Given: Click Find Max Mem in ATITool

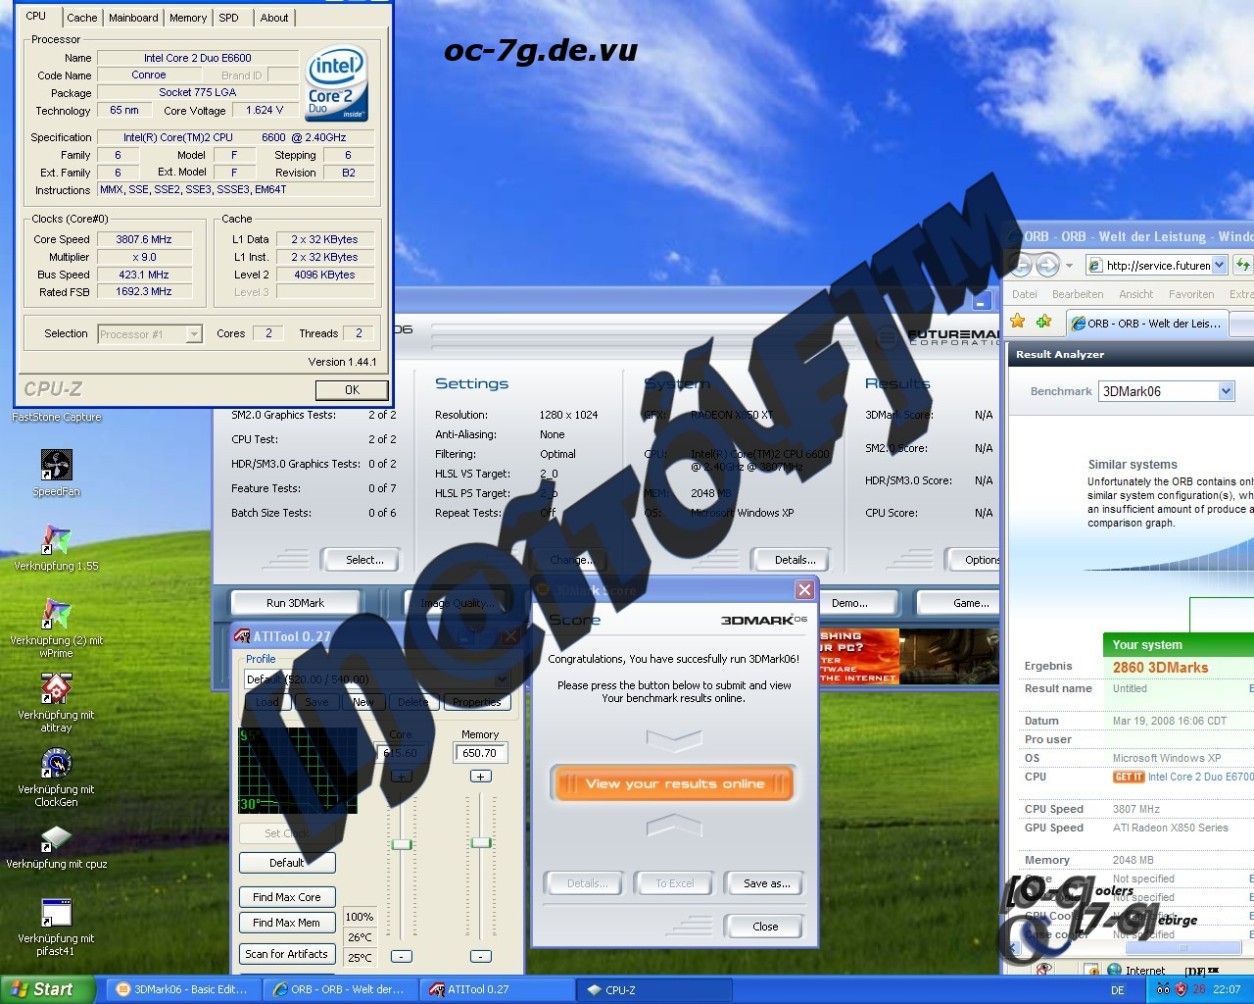Looking at the screenshot, I should (287, 923).
